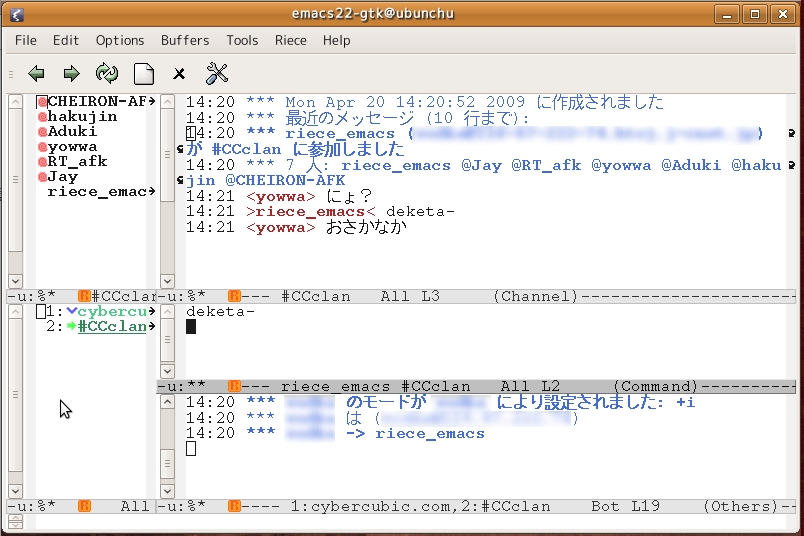
Task: Click the green arrow icon beside #CCclan
Action: pyautogui.click(x=72, y=326)
